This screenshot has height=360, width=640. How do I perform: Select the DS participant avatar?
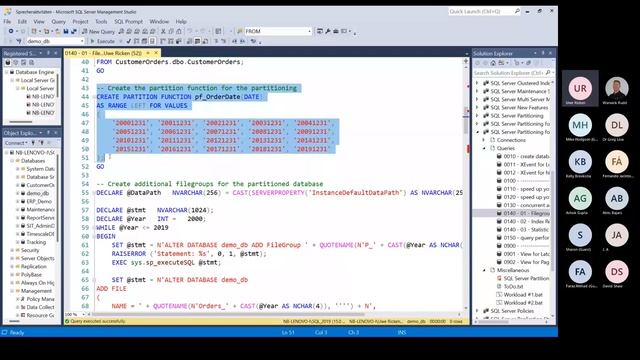click(x=617, y=272)
